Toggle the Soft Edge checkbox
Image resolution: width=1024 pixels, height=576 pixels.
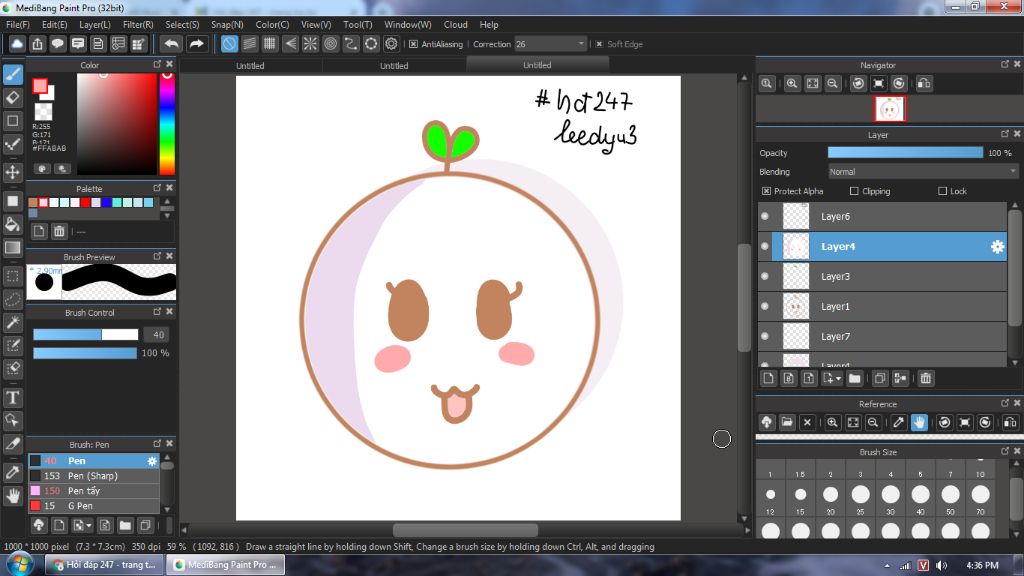click(x=599, y=44)
